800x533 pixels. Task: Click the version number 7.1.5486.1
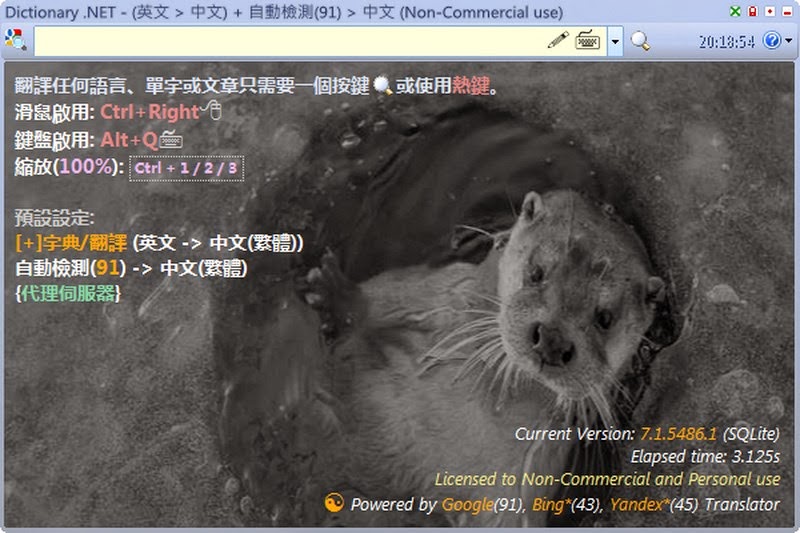(678, 434)
